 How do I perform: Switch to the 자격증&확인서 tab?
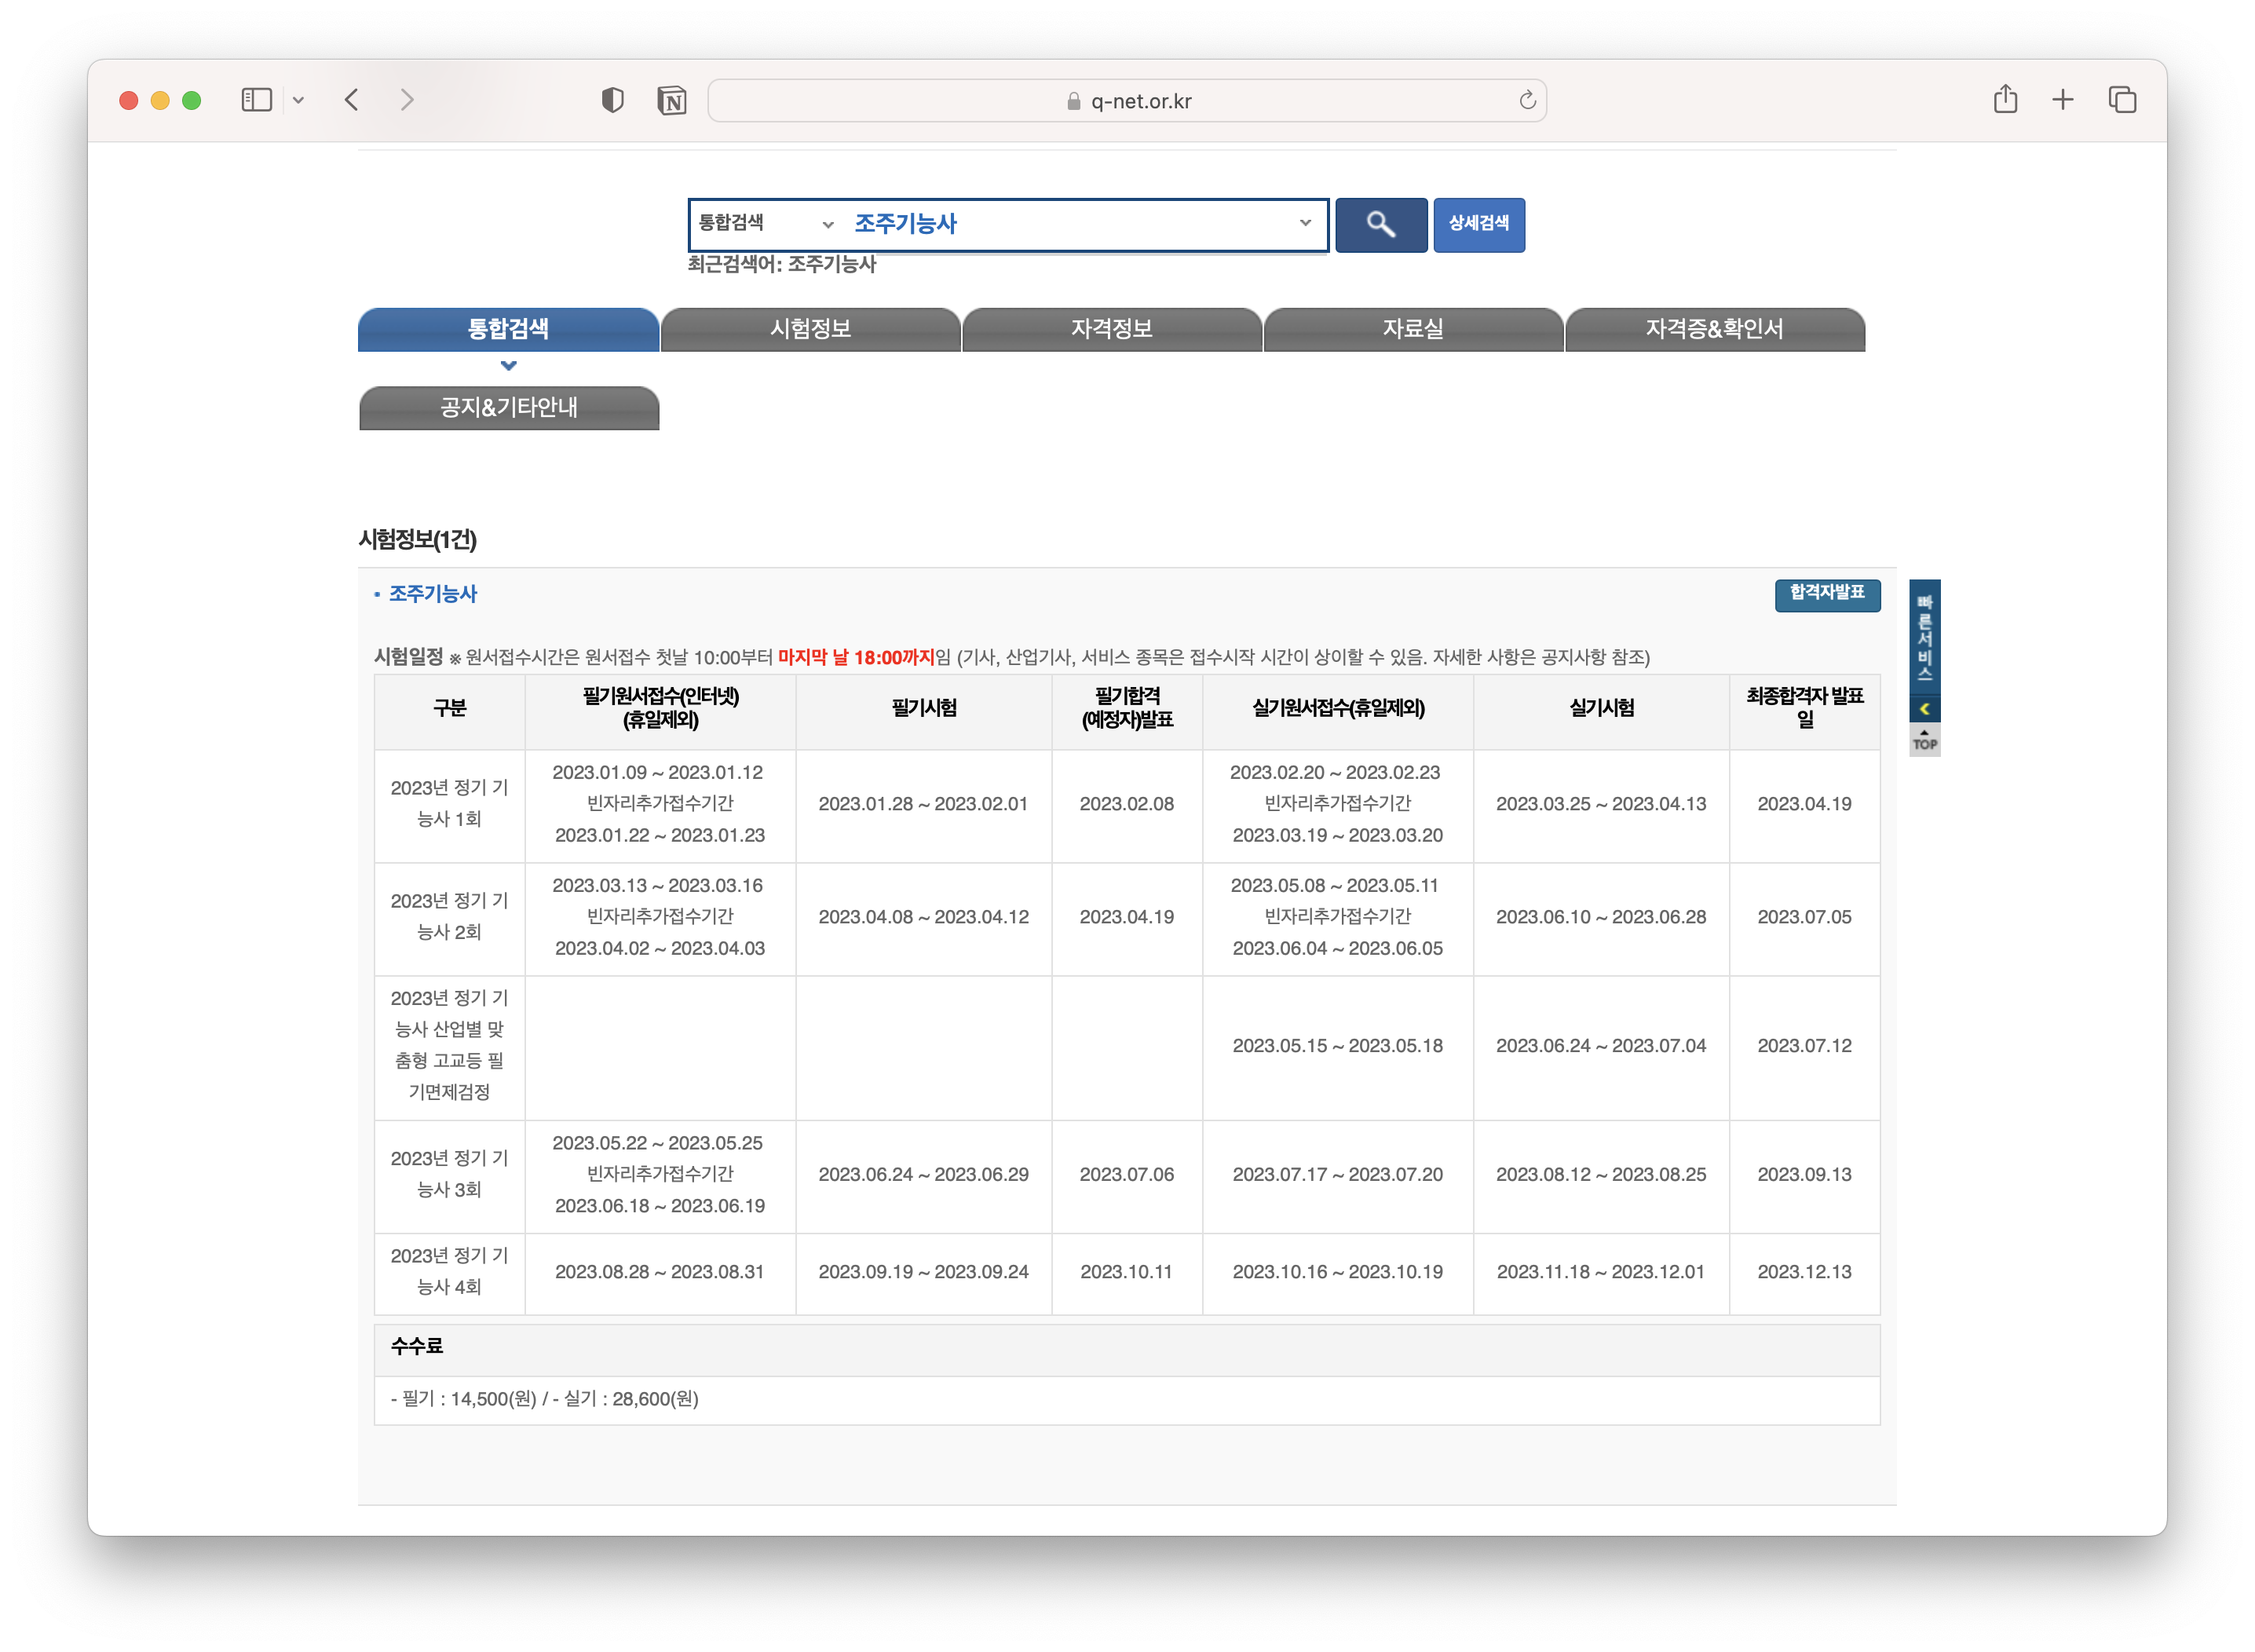pos(1714,329)
